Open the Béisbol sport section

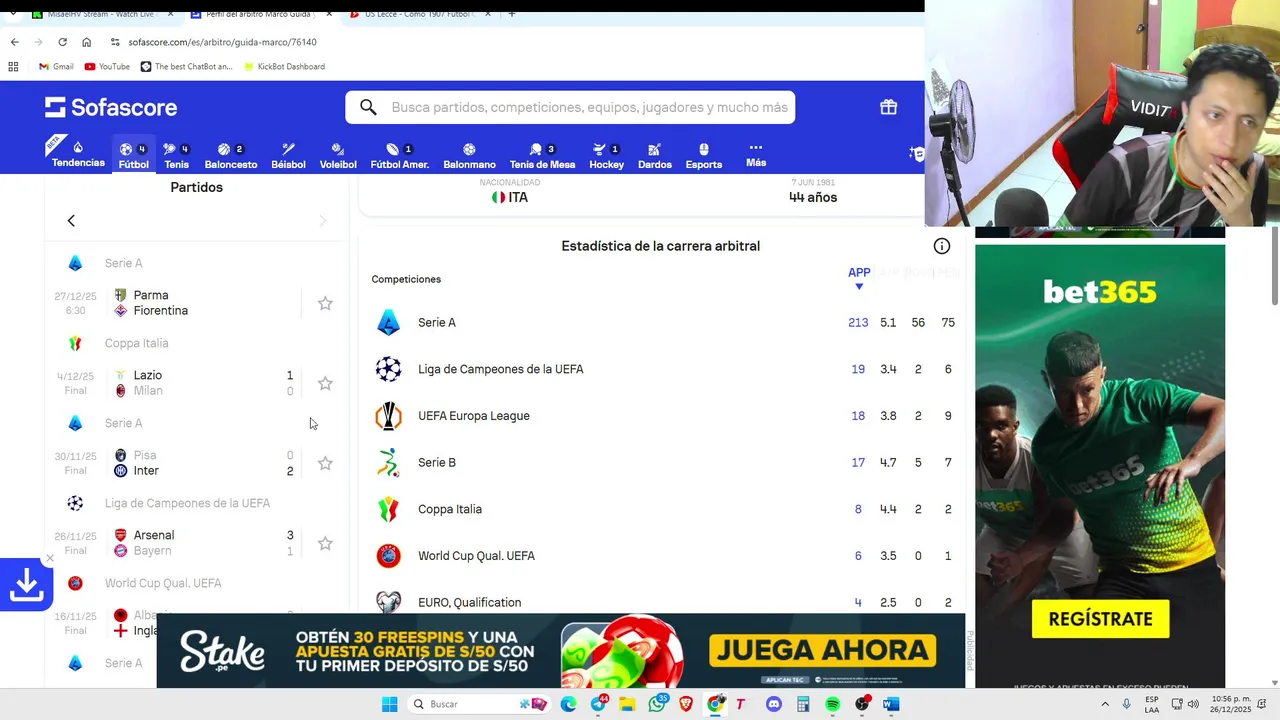[288, 155]
